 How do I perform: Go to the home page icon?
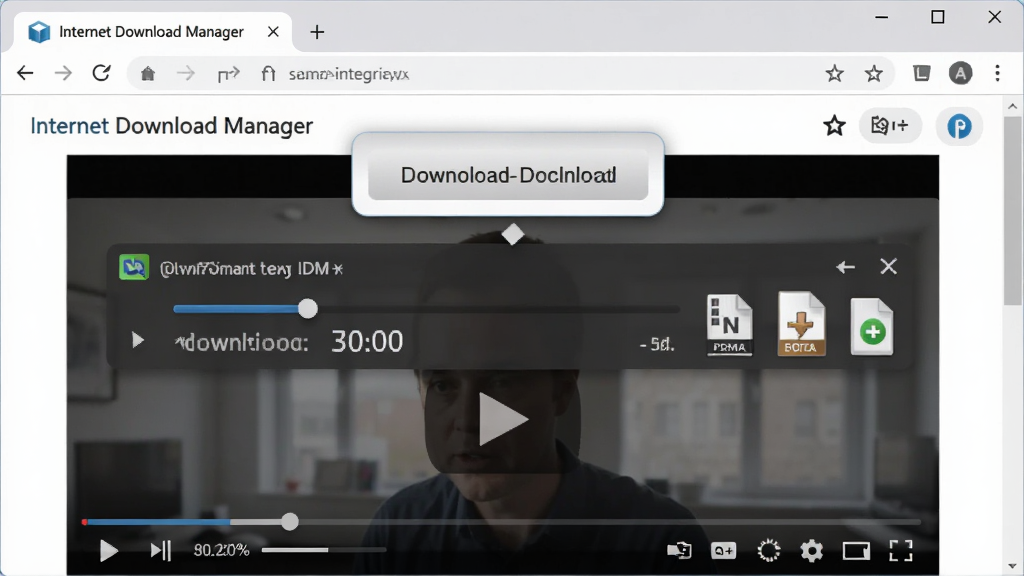pos(148,74)
